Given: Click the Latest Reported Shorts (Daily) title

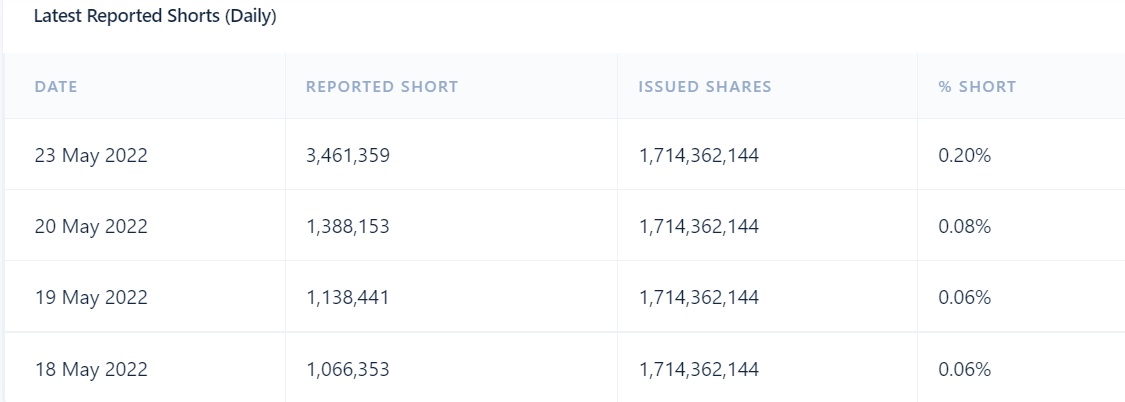Looking at the screenshot, I should pyautogui.click(x=155, y=18).
